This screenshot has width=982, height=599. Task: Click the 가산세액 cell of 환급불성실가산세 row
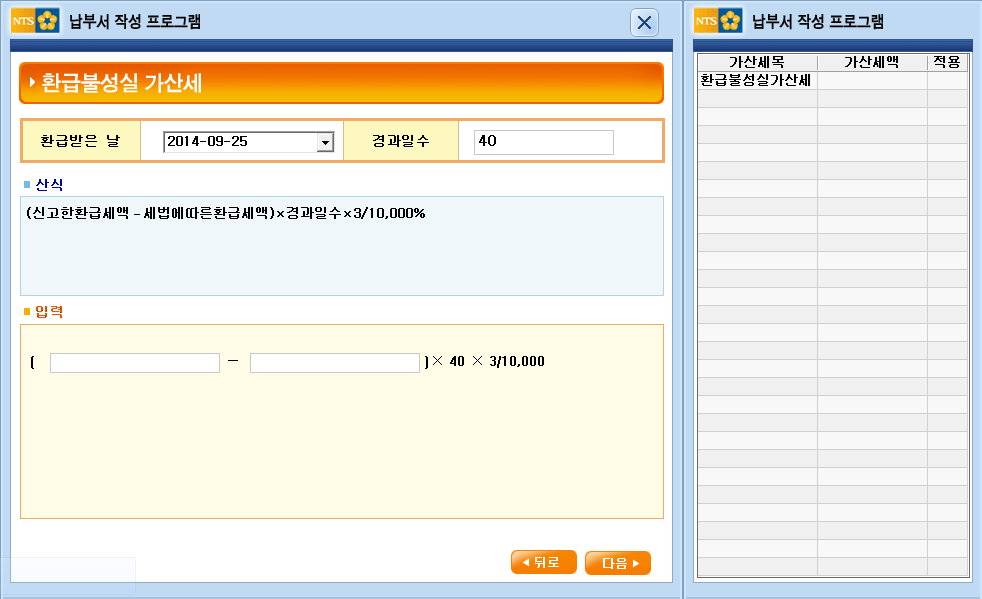click(872, 80)
